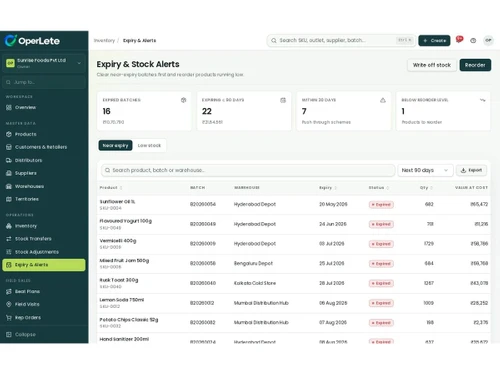This screenshot has height=375, width=500.
Task: Open the Overview sidebar icon
Action: 9,107
